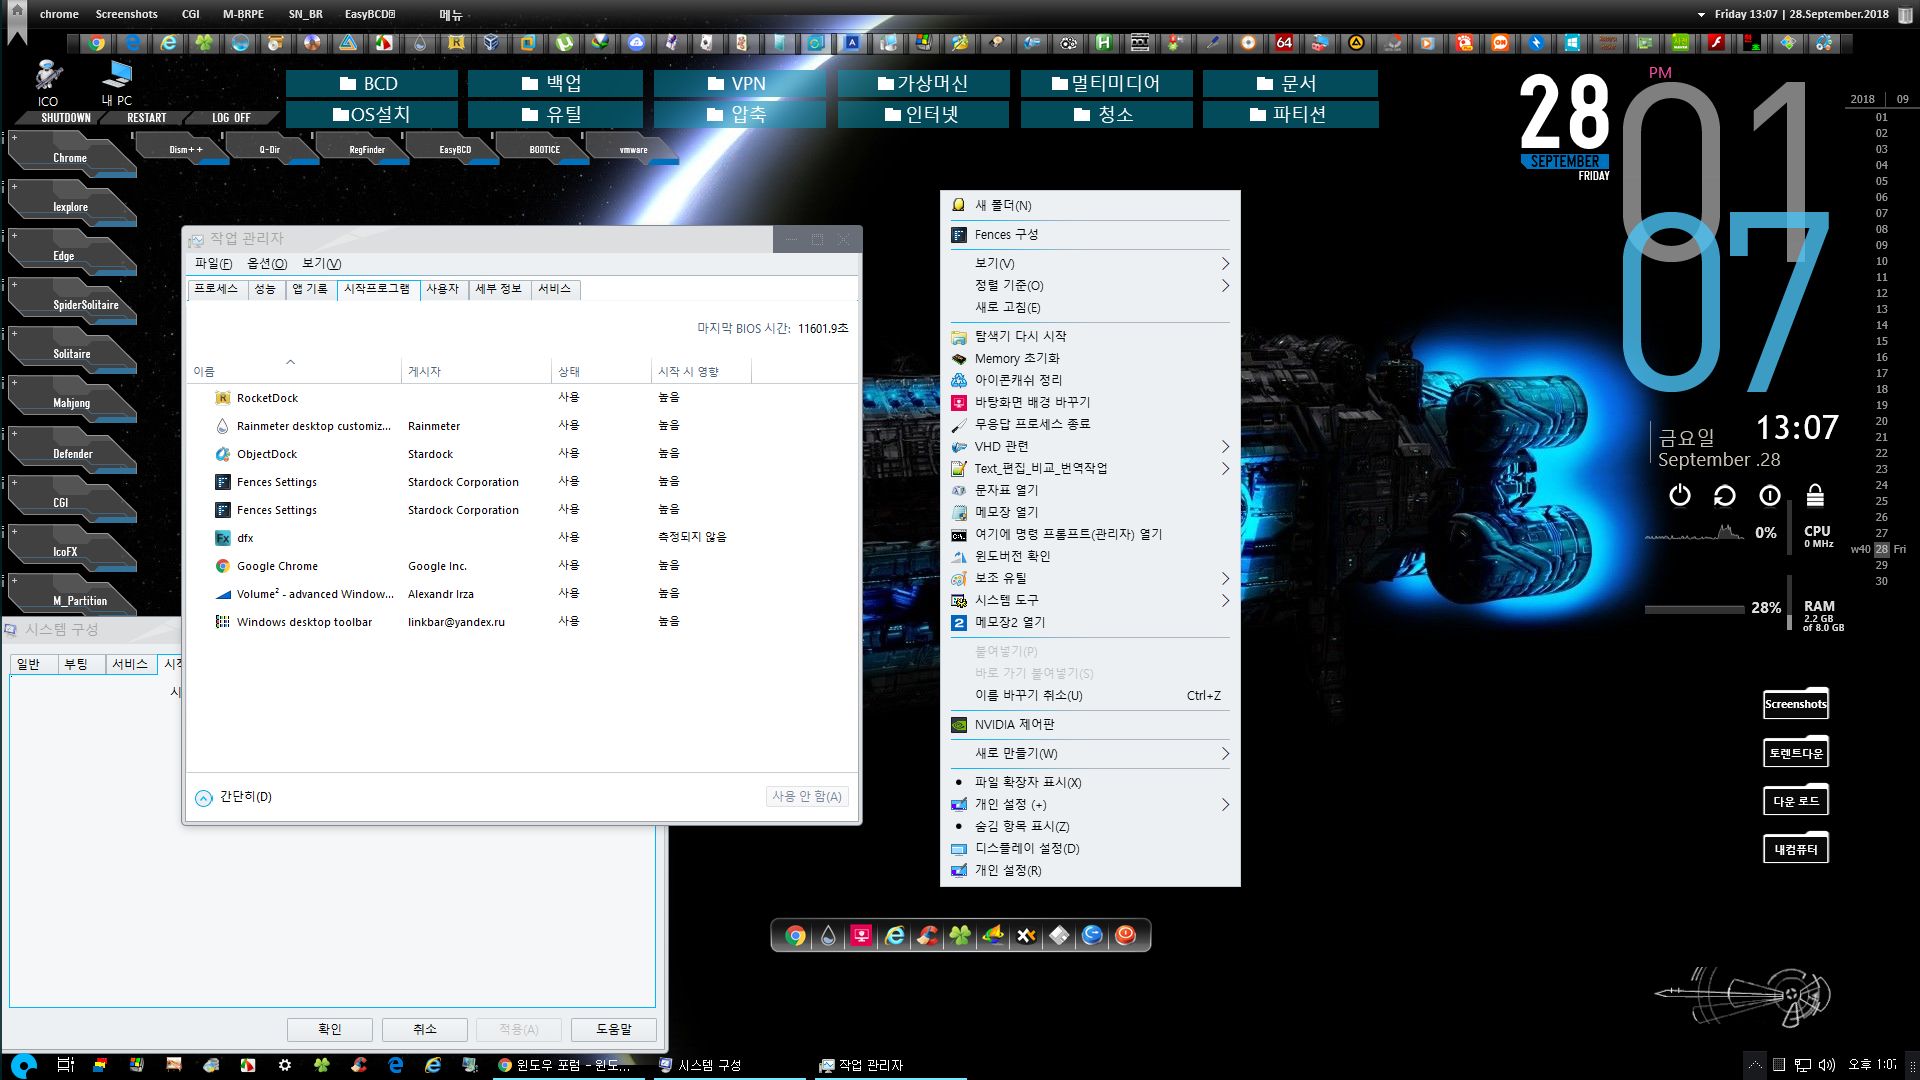Open the 백업 folder button
The width and height of the screenshot is (1920, 1080).
[x=555, y=83]
